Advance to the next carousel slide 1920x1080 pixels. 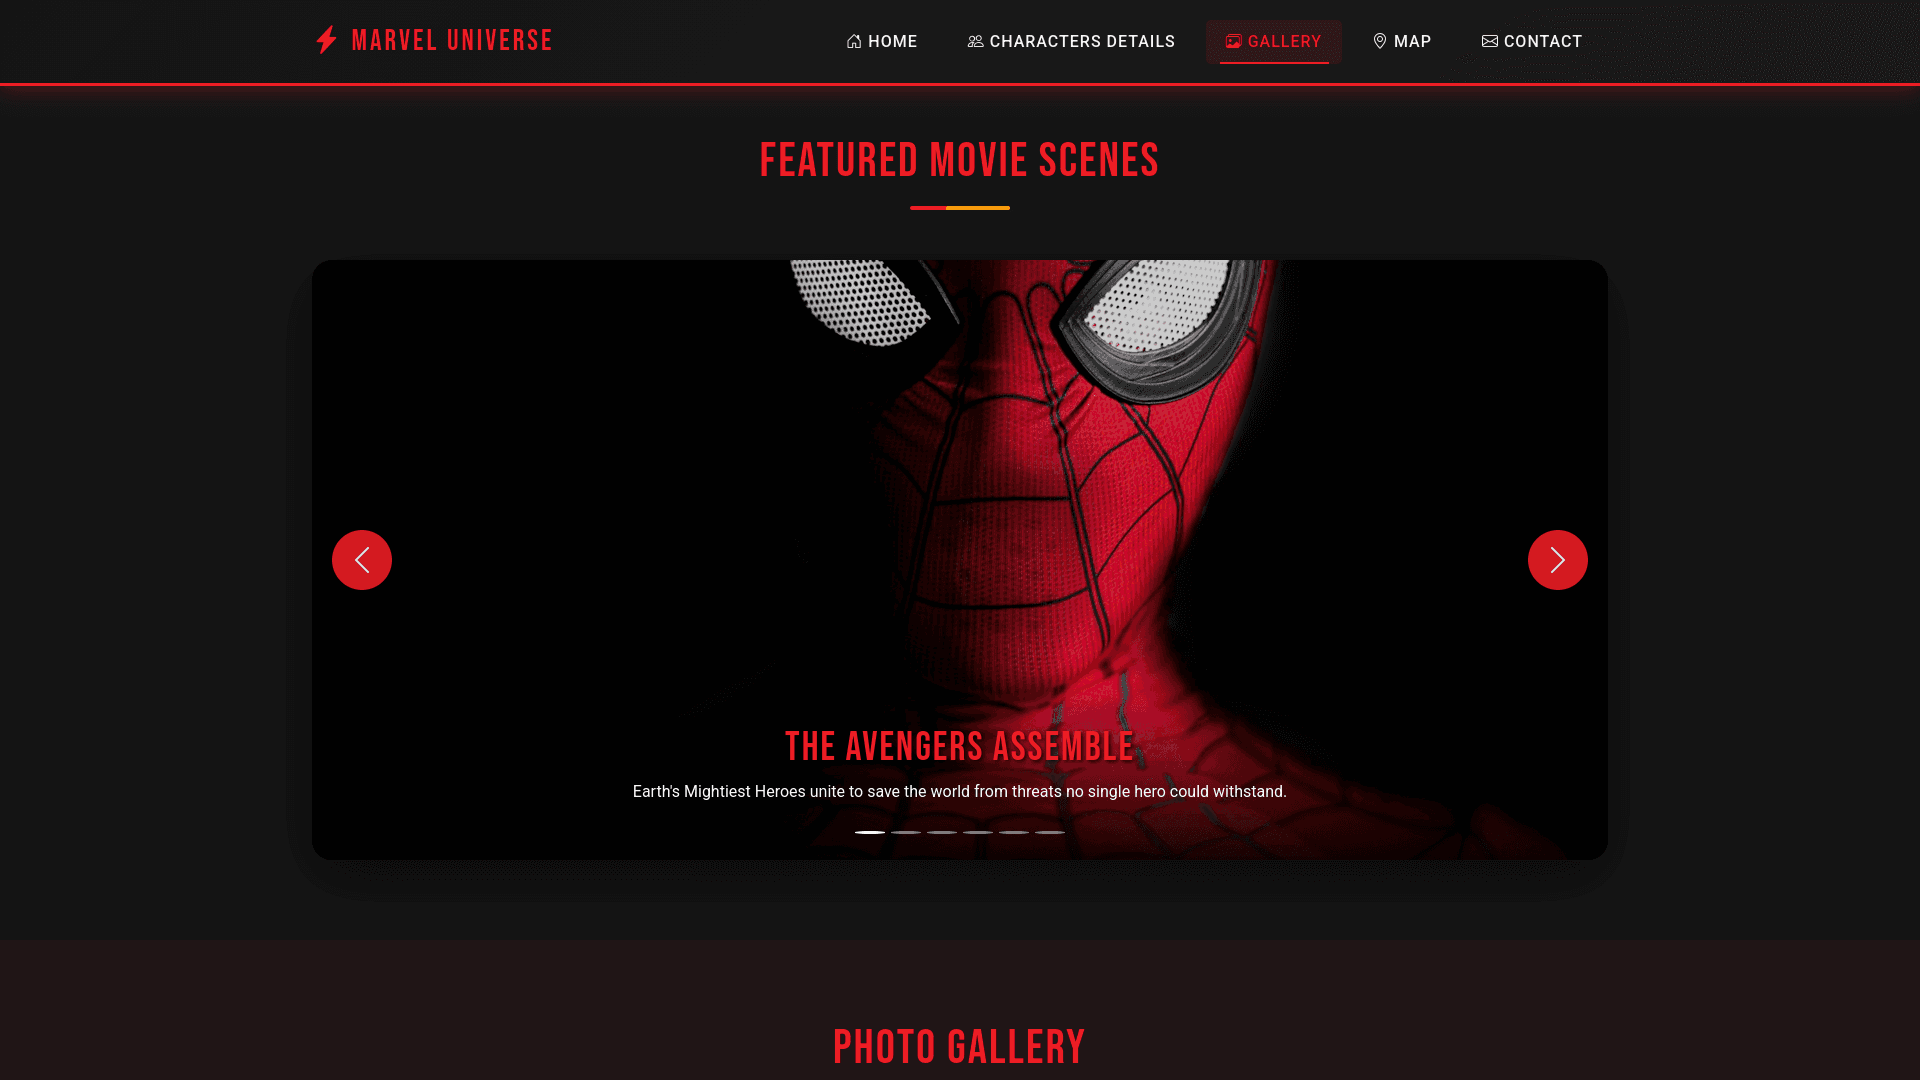click(x=1558, y=560)
